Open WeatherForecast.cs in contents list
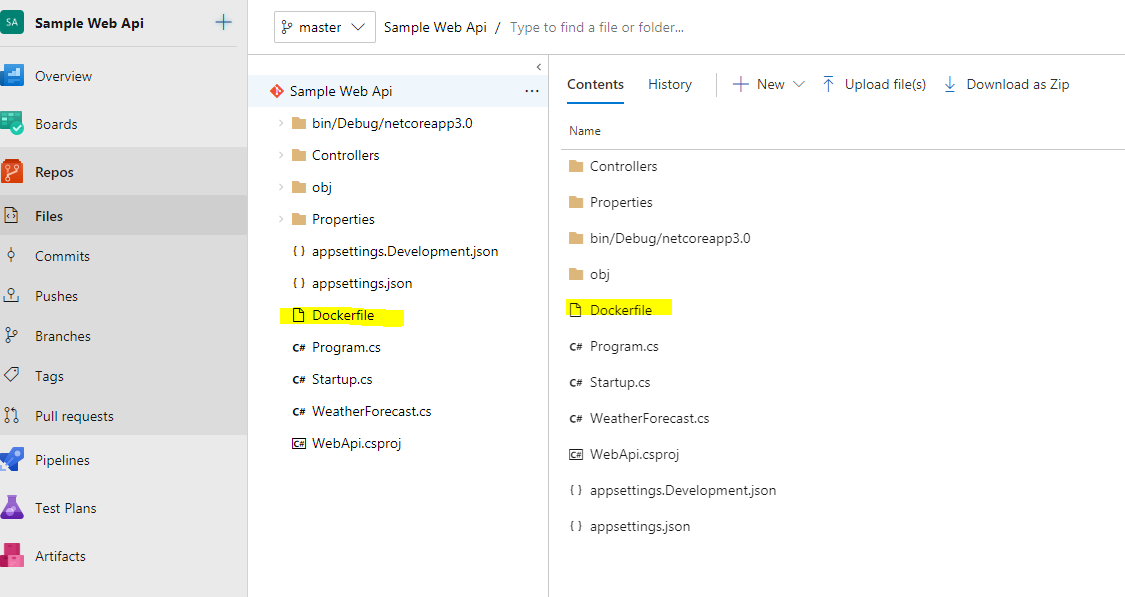 [x=649, y=418]
